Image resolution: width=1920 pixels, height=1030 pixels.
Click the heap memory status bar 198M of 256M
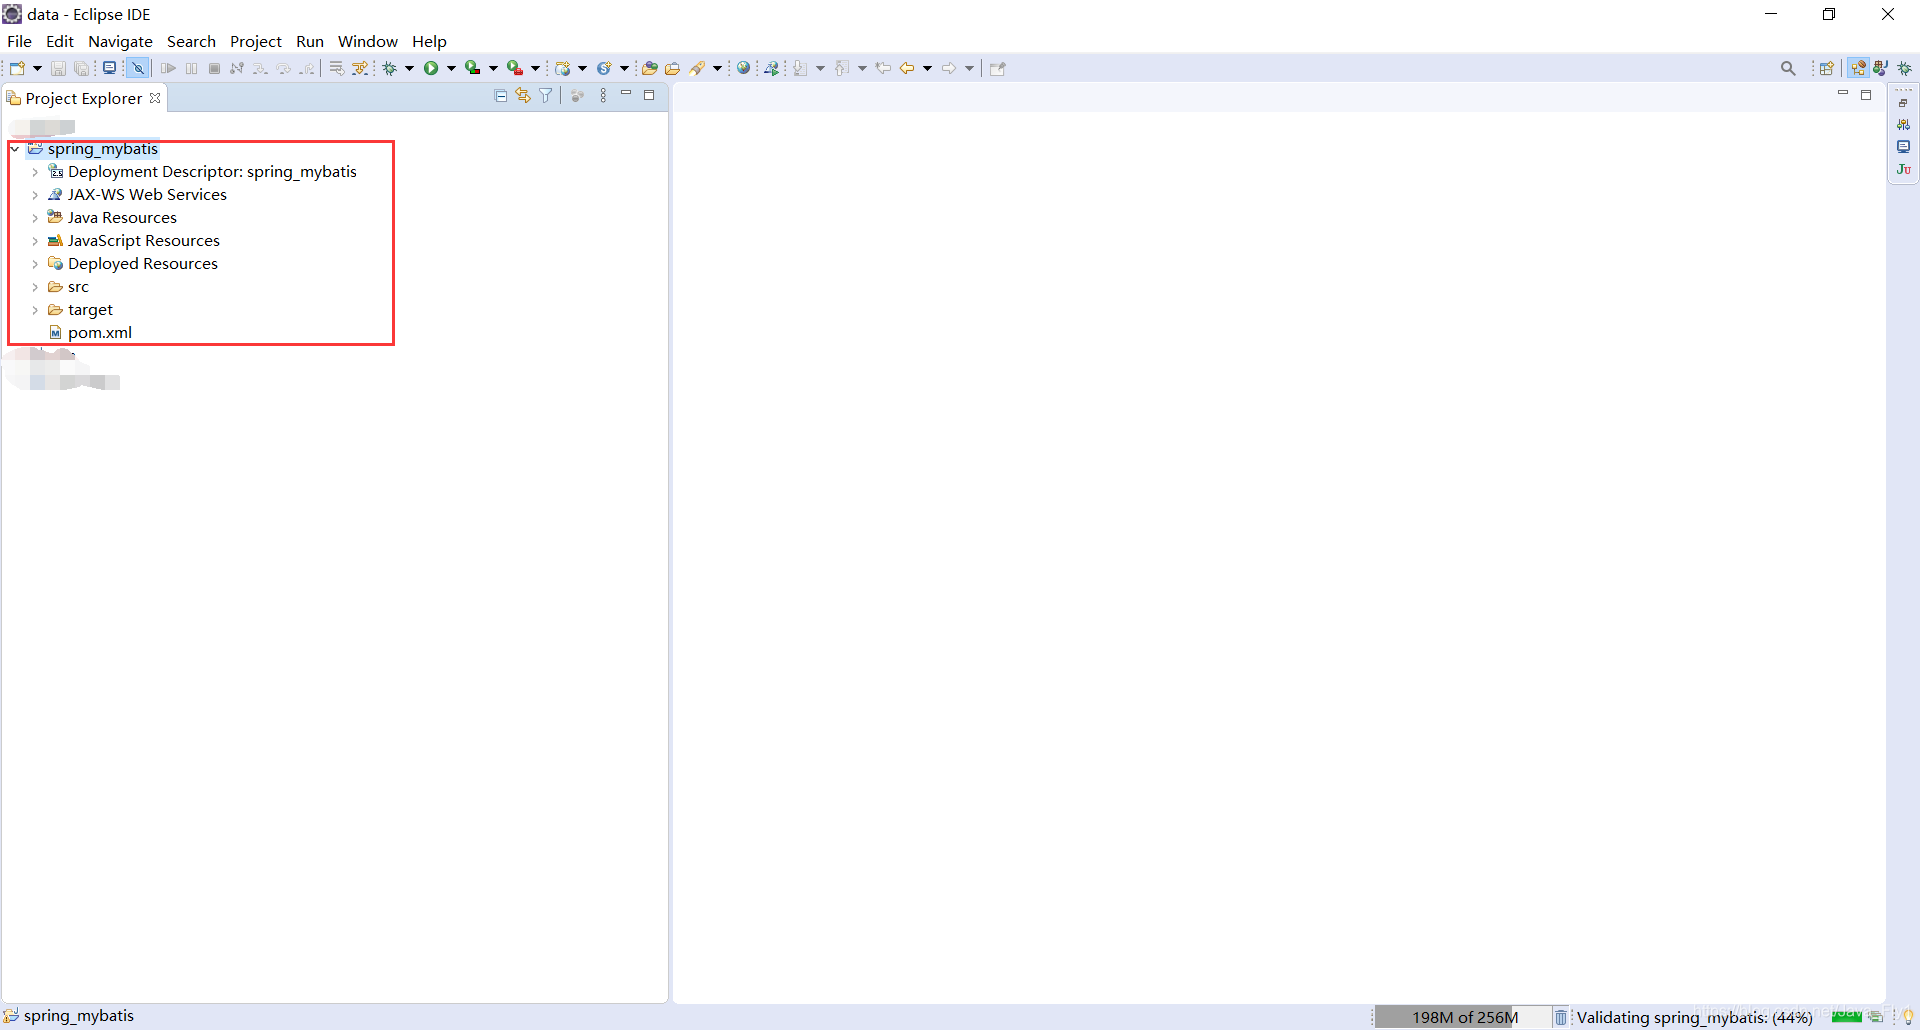pyautogui.click(x=1463, y=1017)
